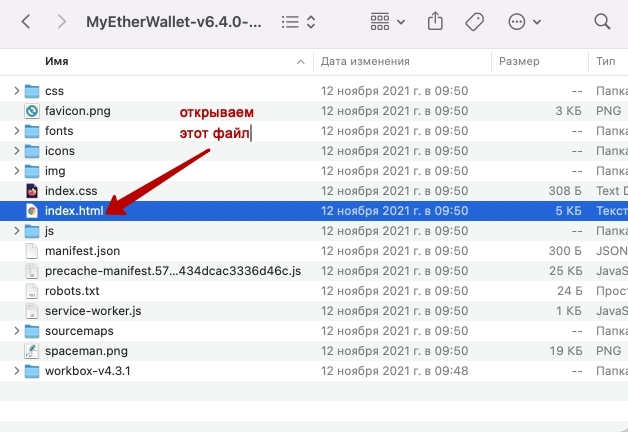Click the 25 КБ size value

pos(566,271)
